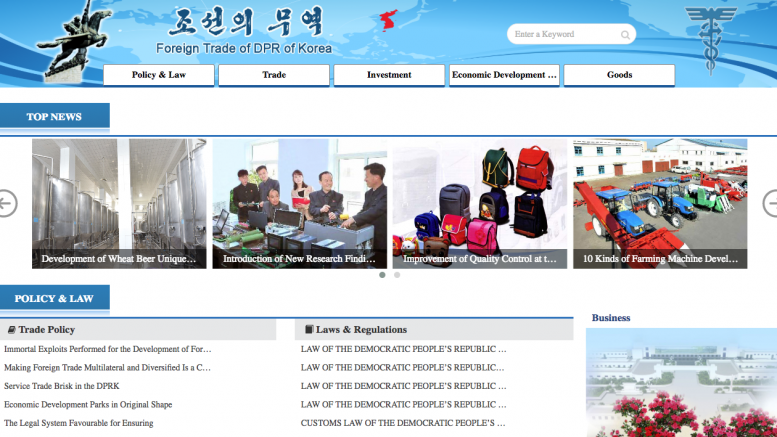Select the first carousel page dot
Screen dimensions: 777x437
[x=382, y=274]
